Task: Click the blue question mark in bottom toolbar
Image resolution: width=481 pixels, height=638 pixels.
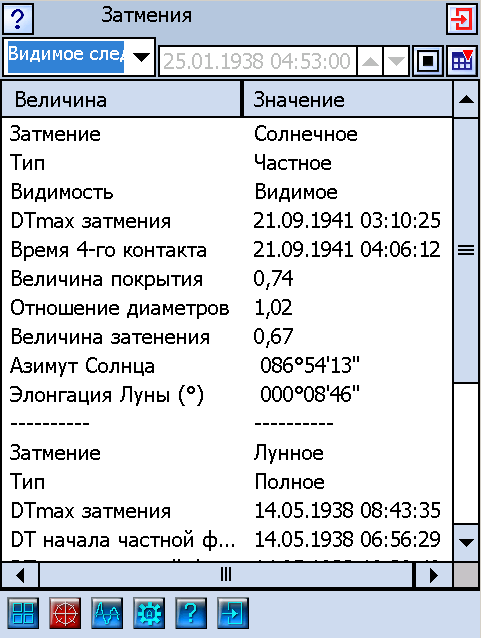Action: point(191,613)
